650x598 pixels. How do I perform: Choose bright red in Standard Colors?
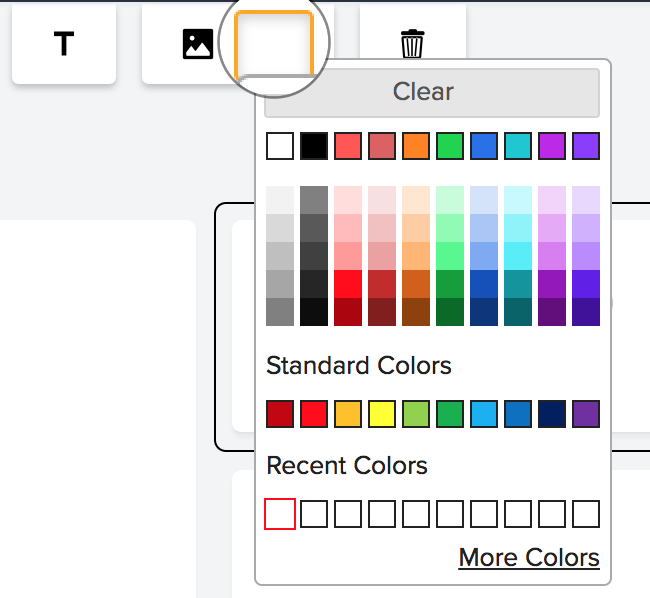coord(314,414)
